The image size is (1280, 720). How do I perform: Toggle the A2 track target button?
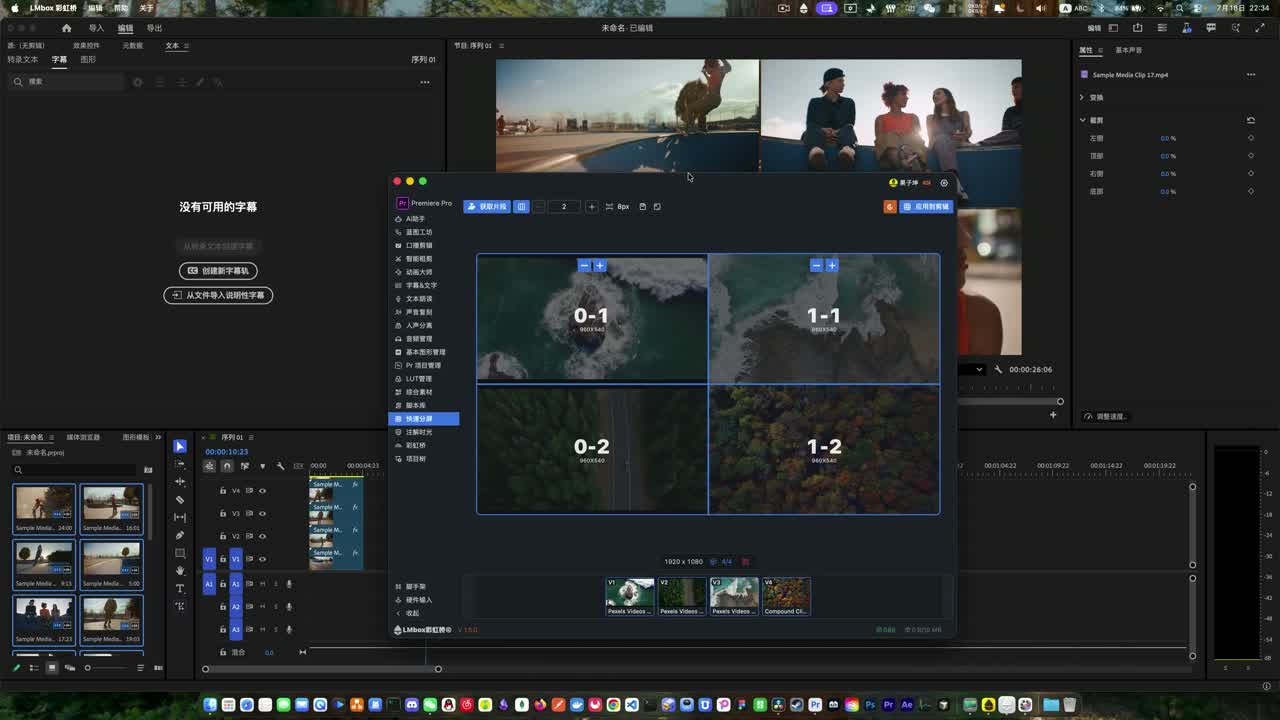click(236, 607)
